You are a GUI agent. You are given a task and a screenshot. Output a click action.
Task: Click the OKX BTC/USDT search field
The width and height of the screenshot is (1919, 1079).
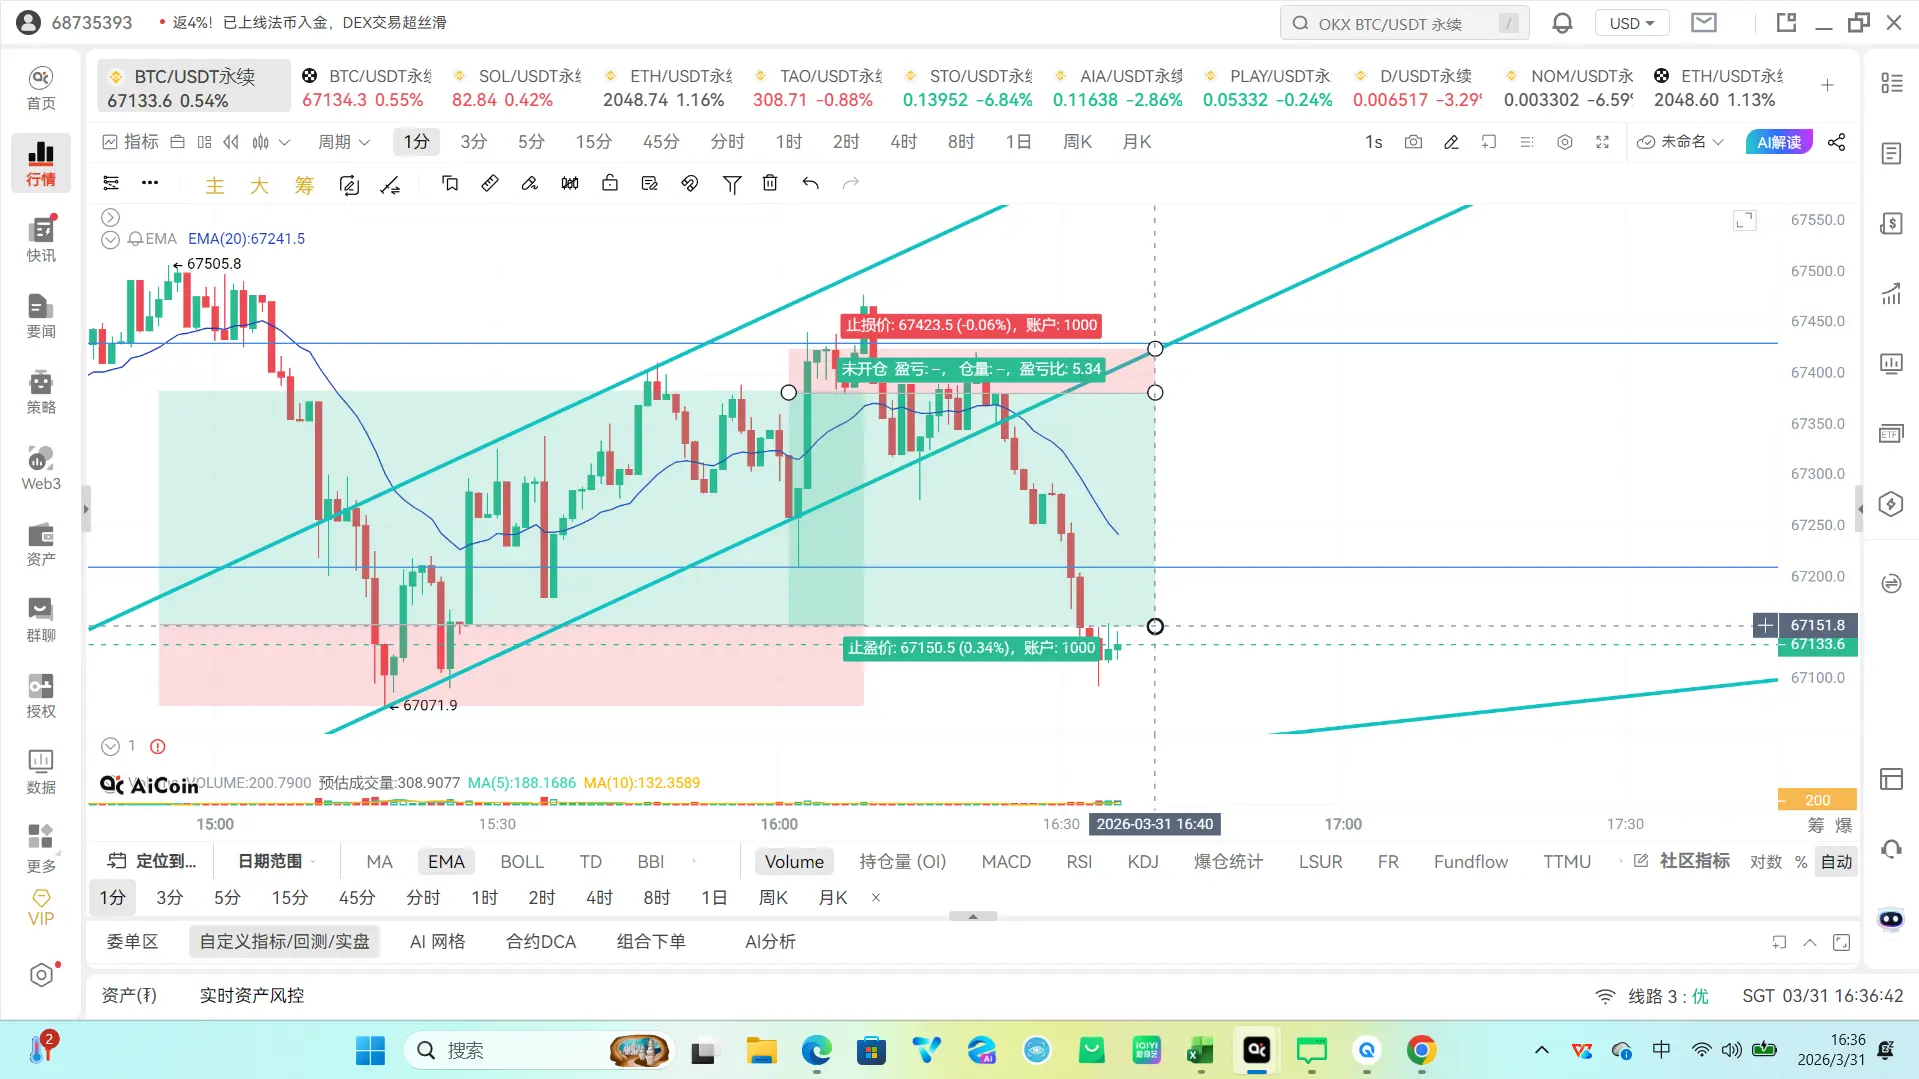[x=1404, y=23]
